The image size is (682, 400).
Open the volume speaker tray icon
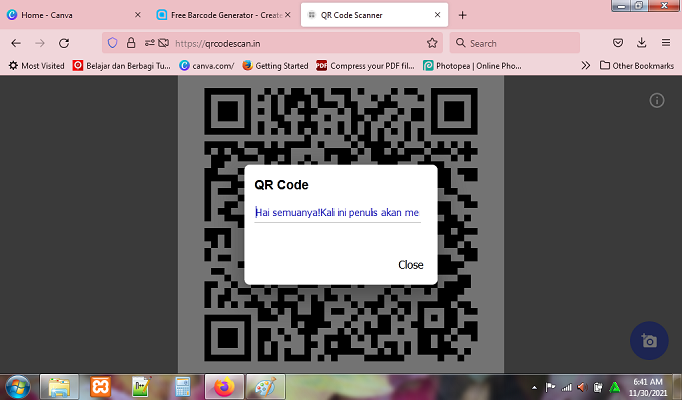click(x=582, y=387)
